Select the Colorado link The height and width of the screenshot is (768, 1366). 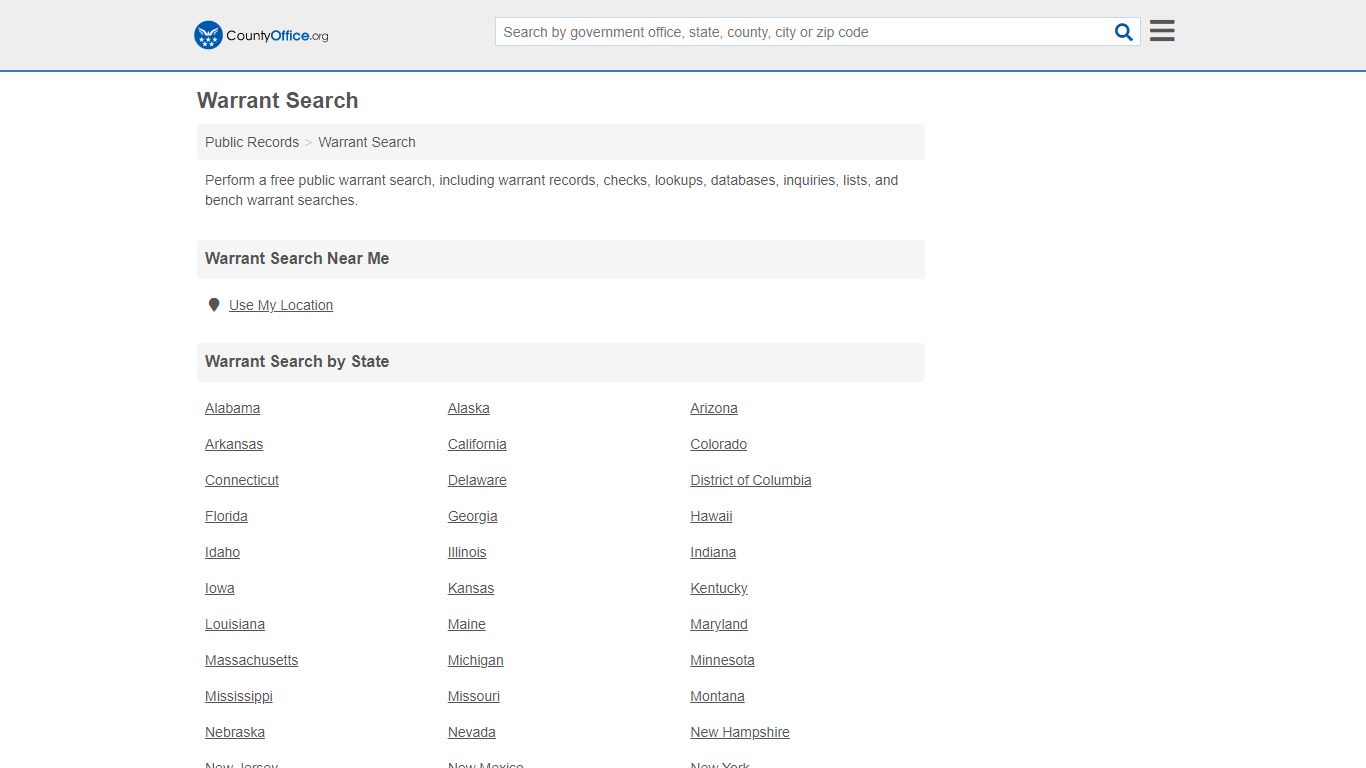719,444
